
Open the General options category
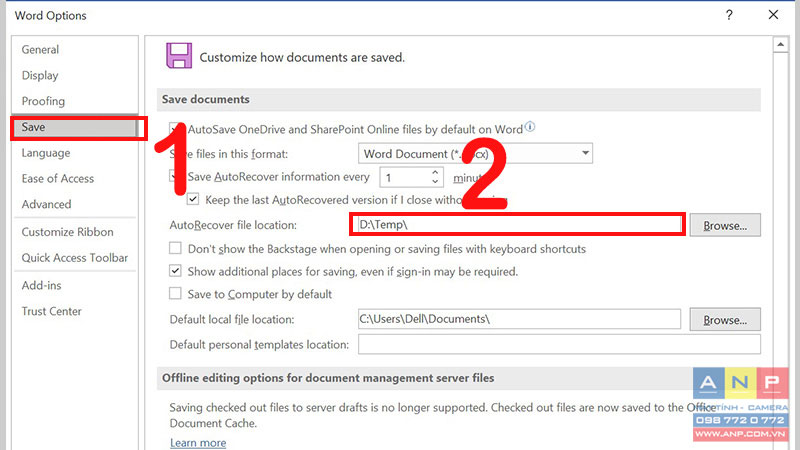(40, 49)
